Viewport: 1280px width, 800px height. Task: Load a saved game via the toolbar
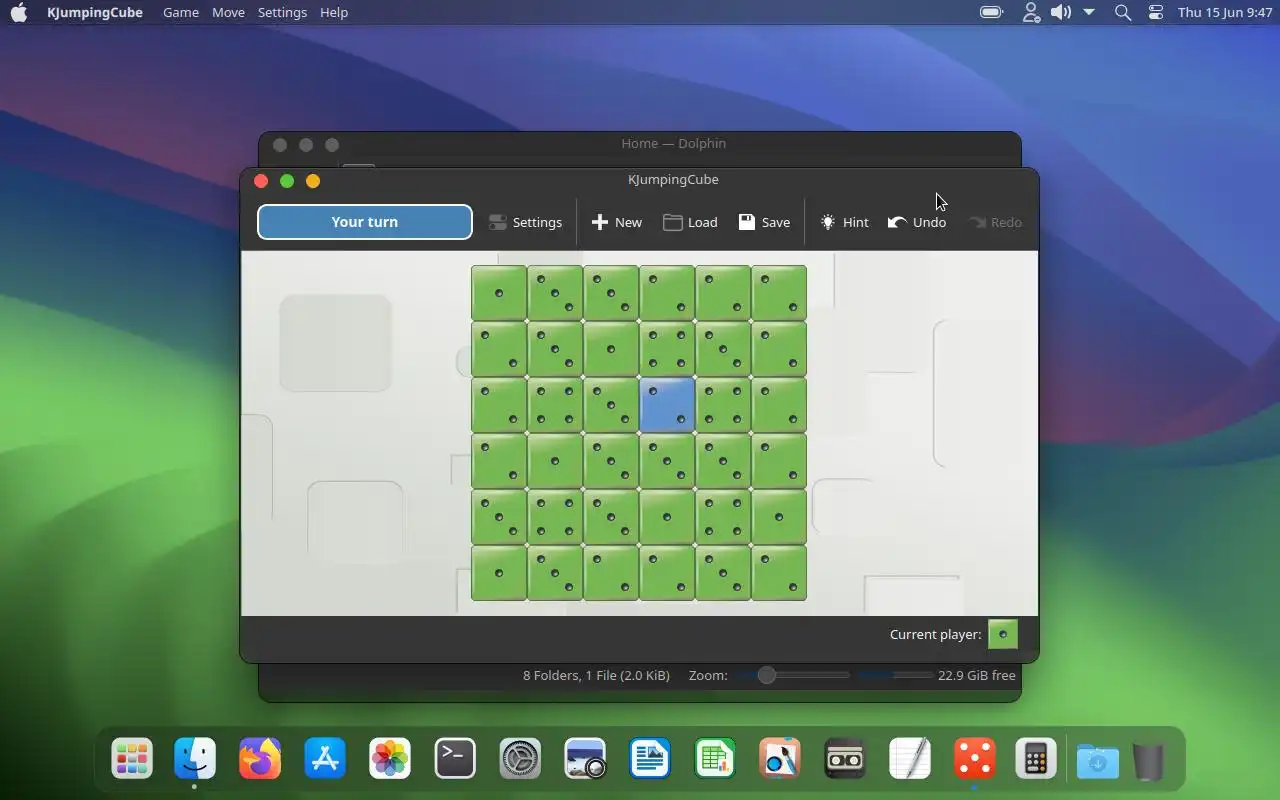pos(690,222)
